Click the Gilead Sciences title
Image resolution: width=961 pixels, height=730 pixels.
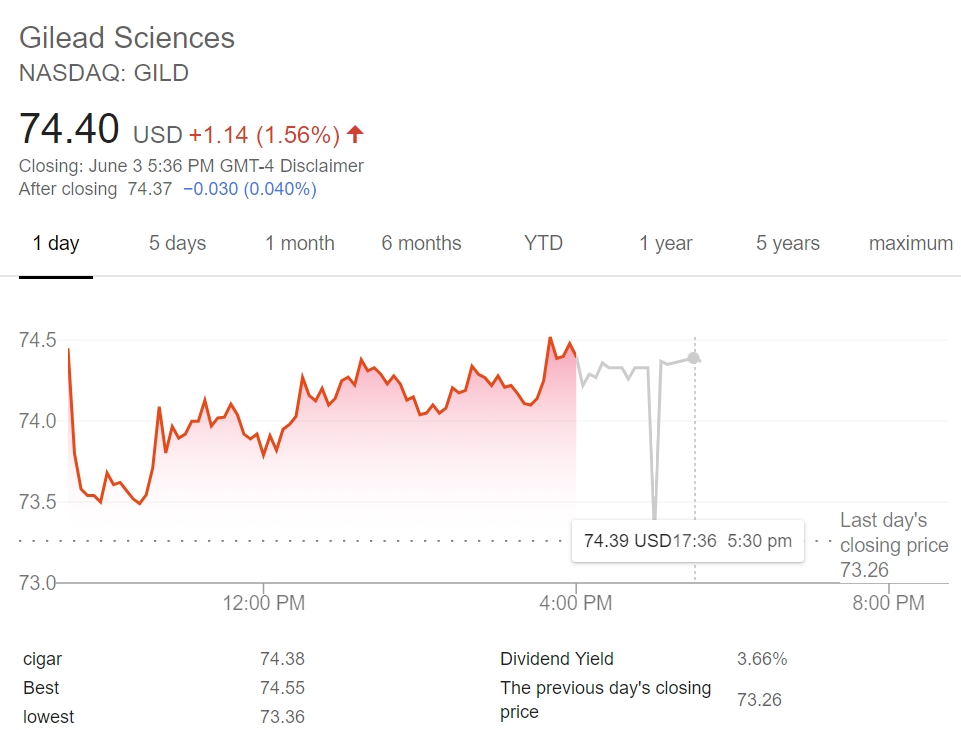[x=127, y=38]
